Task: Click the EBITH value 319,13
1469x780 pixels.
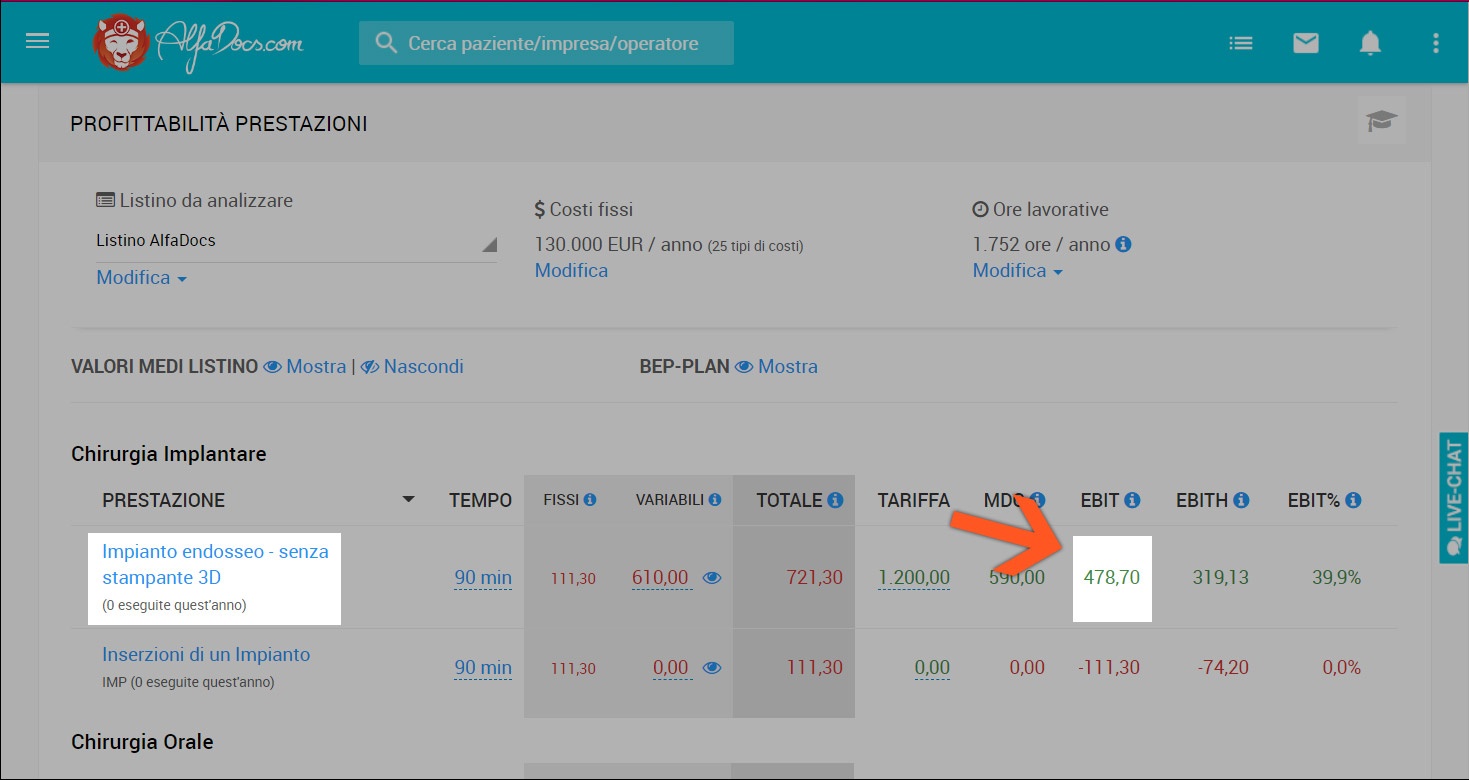Action: click(x=1221, y=577)
